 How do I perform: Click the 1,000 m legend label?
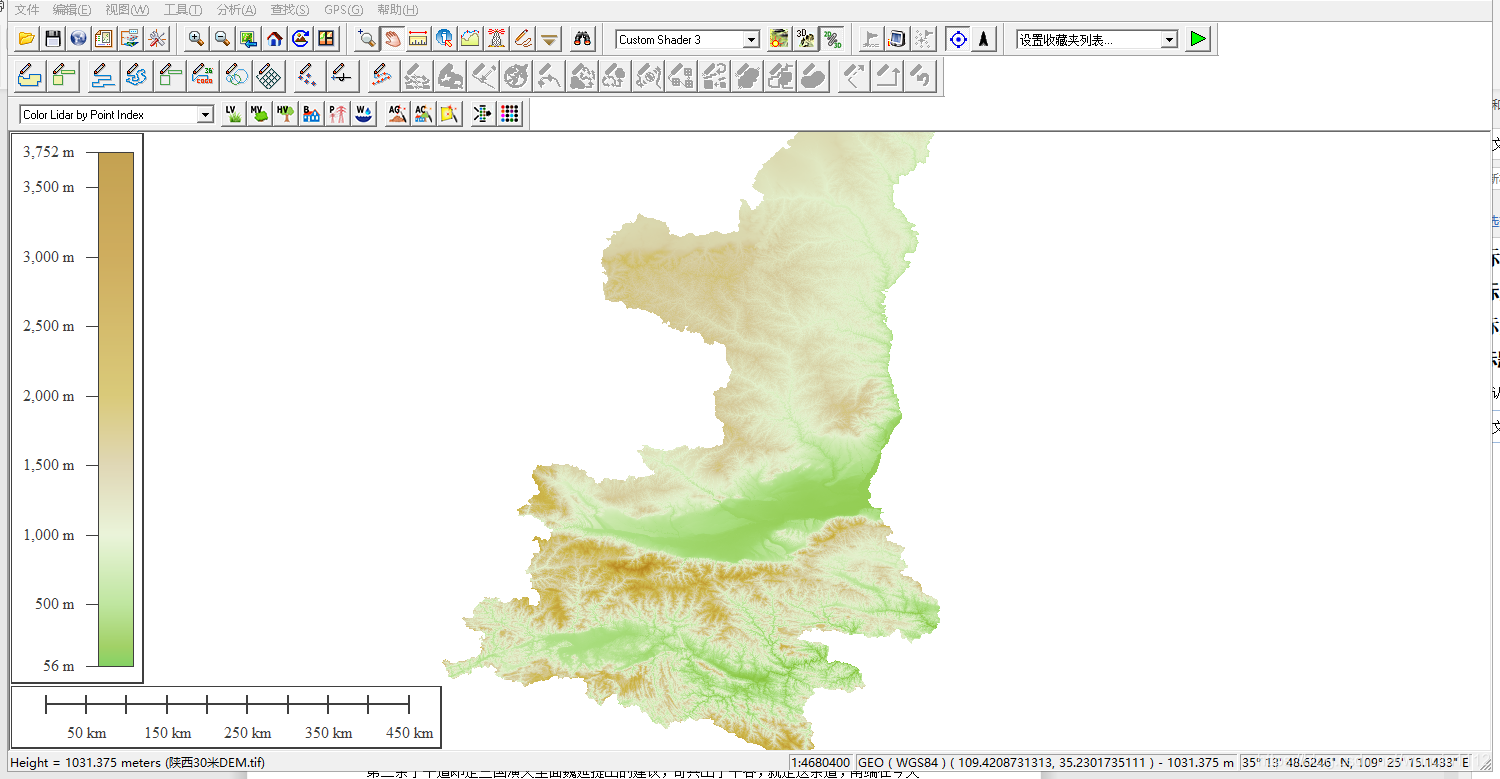coord(49,535)
